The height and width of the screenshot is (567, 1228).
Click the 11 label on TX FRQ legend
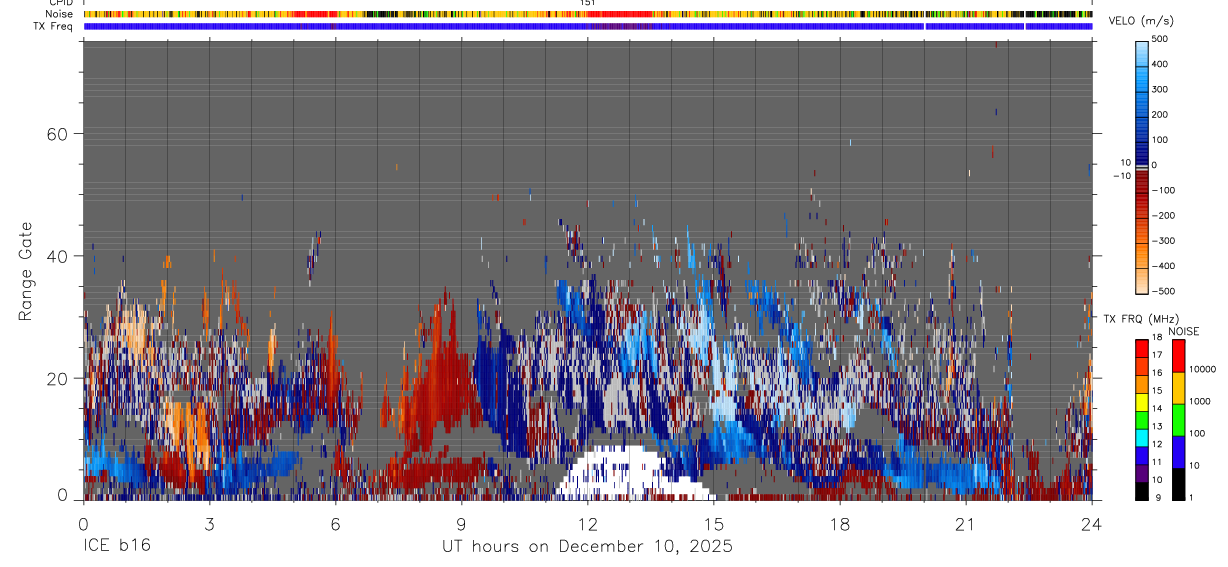point(1158,462)
